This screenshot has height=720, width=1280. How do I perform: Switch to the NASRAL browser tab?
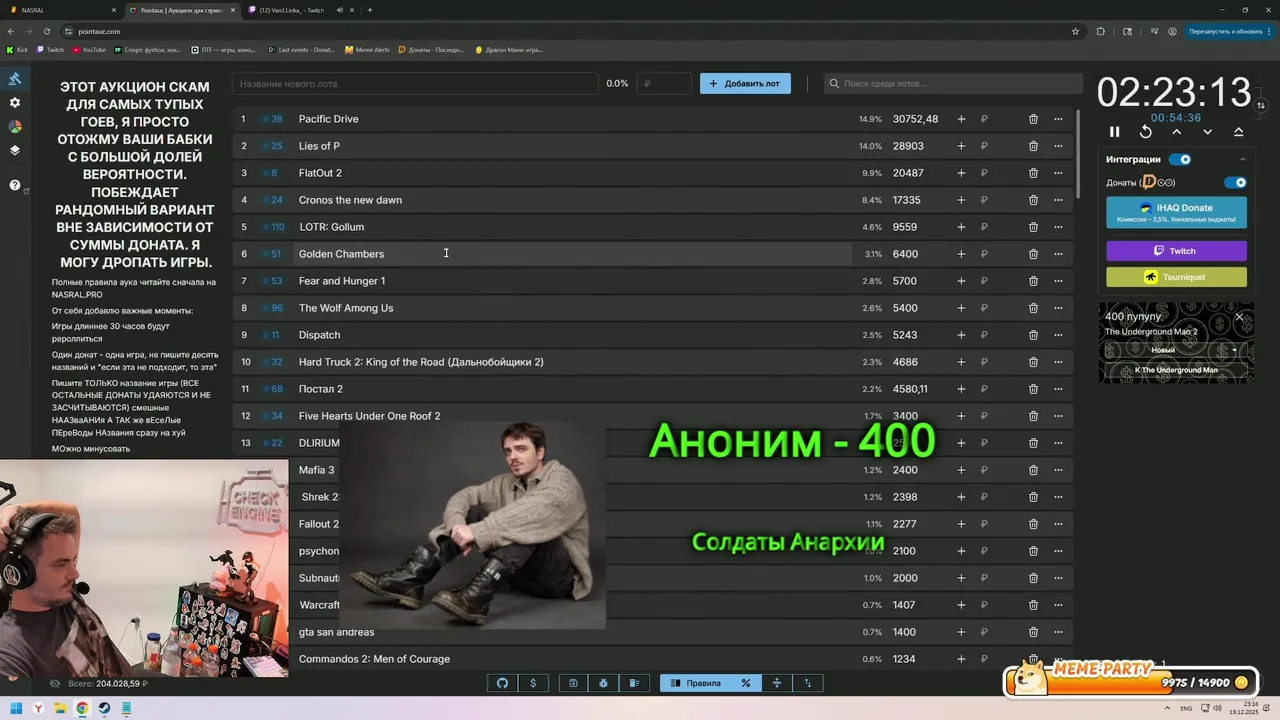(x=60, y=10)
